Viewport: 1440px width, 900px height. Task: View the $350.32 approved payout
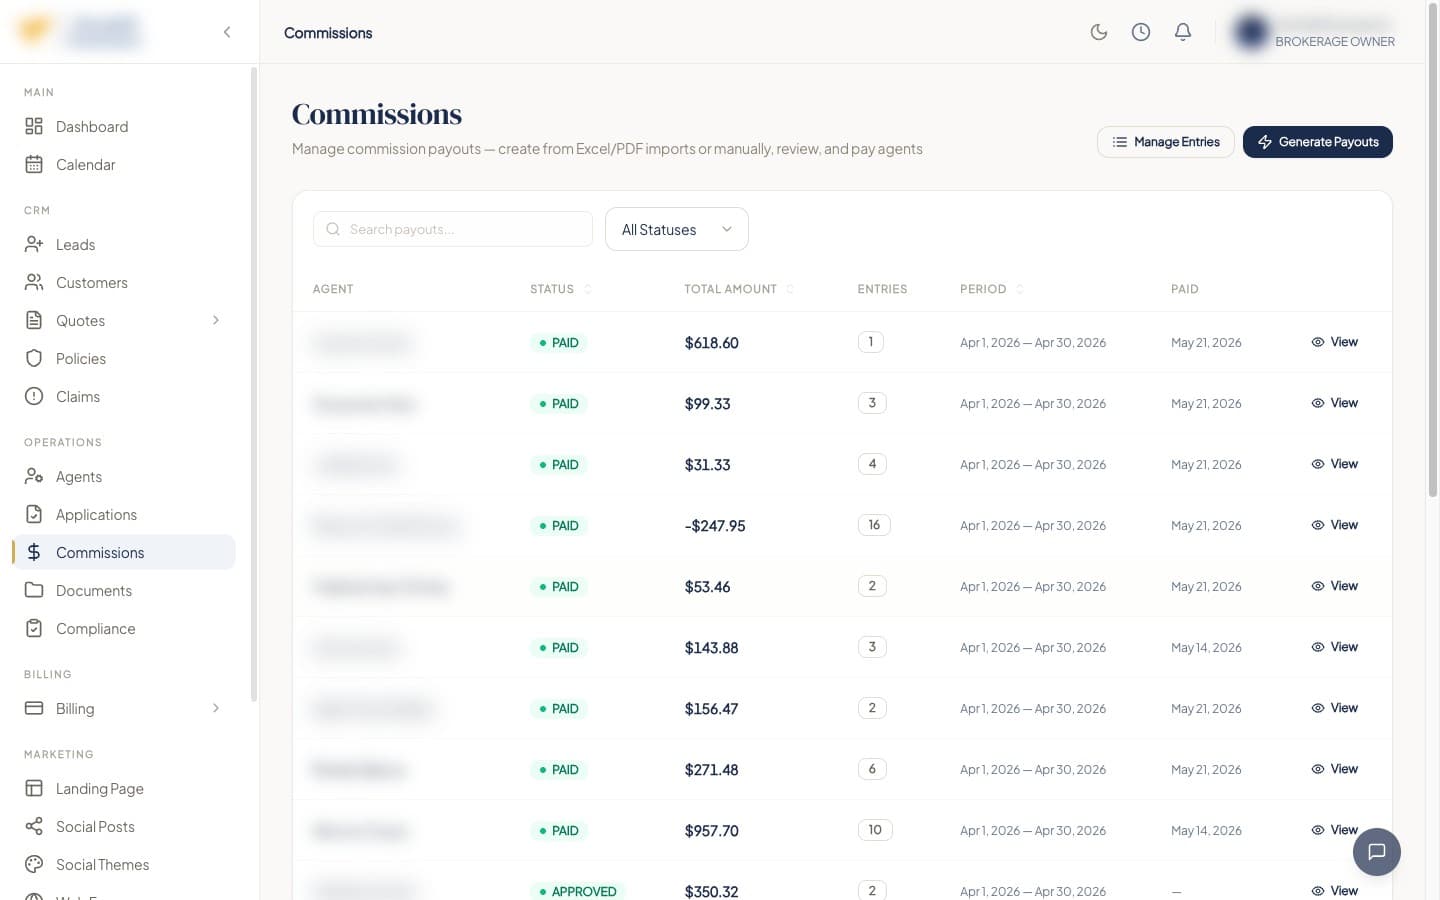click(x=1335, y=890)
